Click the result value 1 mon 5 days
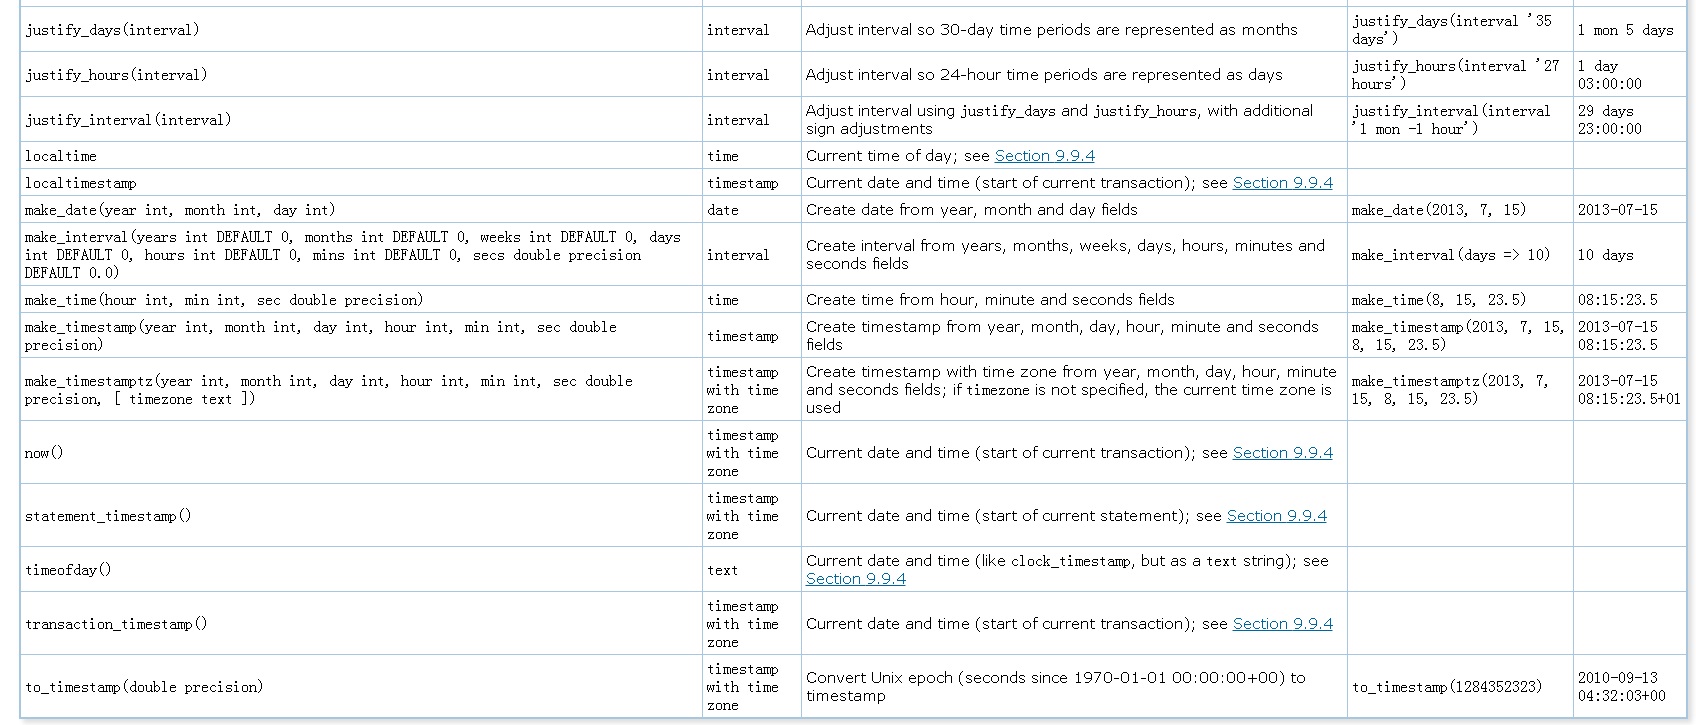Image resolution: width=1696 pixels, height=725 pixels. (x=1625, y=30)
